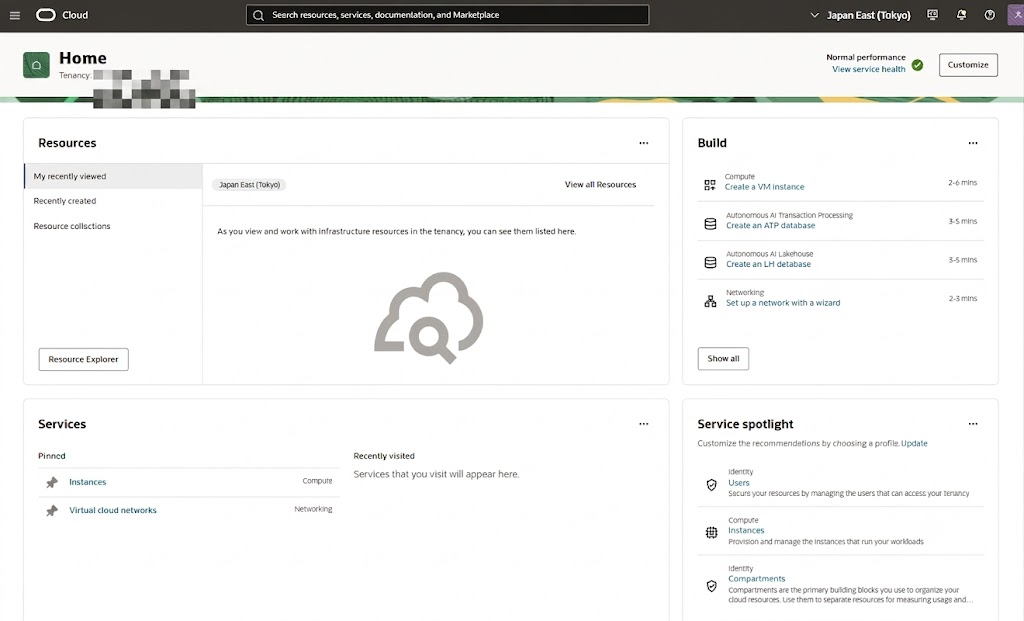
Task: Click the LH database icon
Action: tap(711, 263)
